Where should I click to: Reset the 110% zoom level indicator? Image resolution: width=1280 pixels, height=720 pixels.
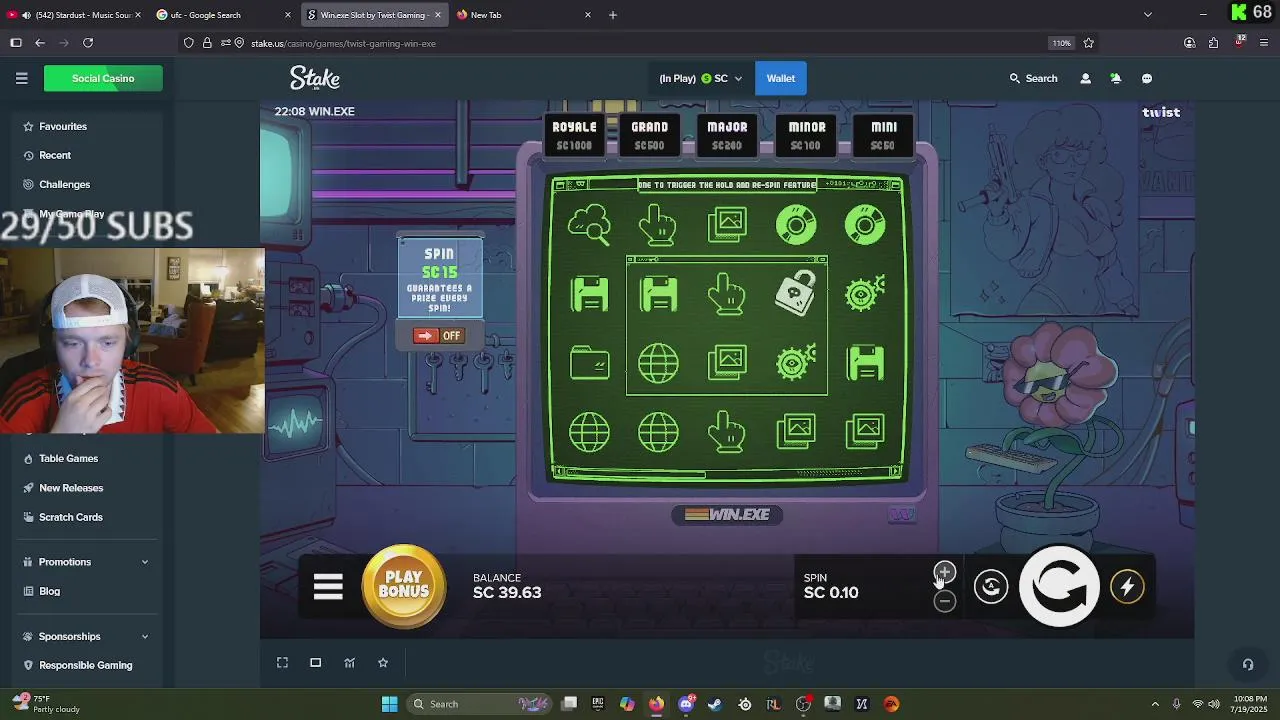(x=1061, y=43)
